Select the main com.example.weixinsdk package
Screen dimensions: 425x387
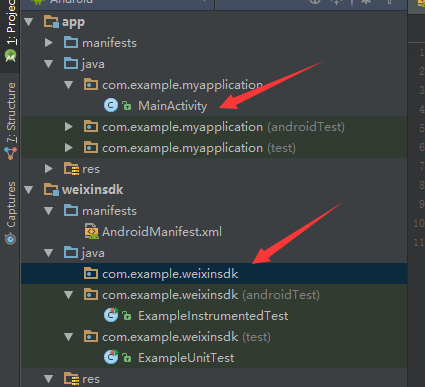[x=170, y=274]
